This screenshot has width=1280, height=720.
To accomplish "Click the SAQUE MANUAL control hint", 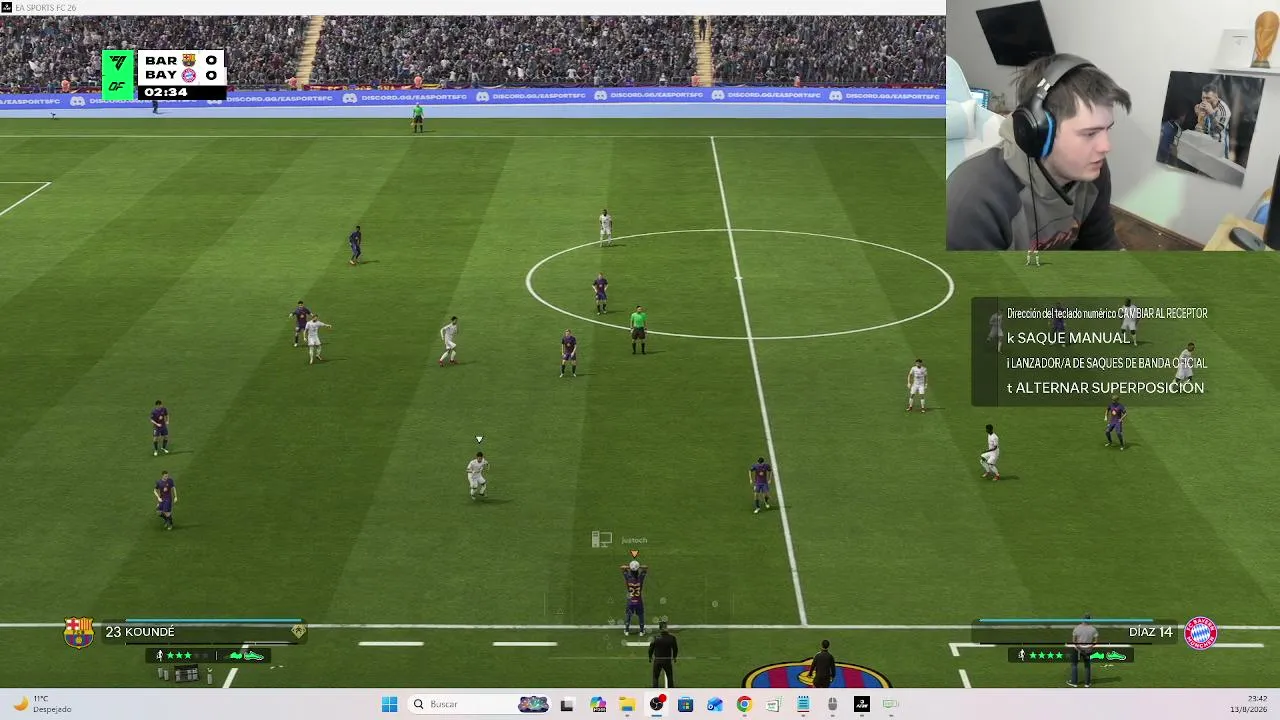I will (x=1068, y=338).
